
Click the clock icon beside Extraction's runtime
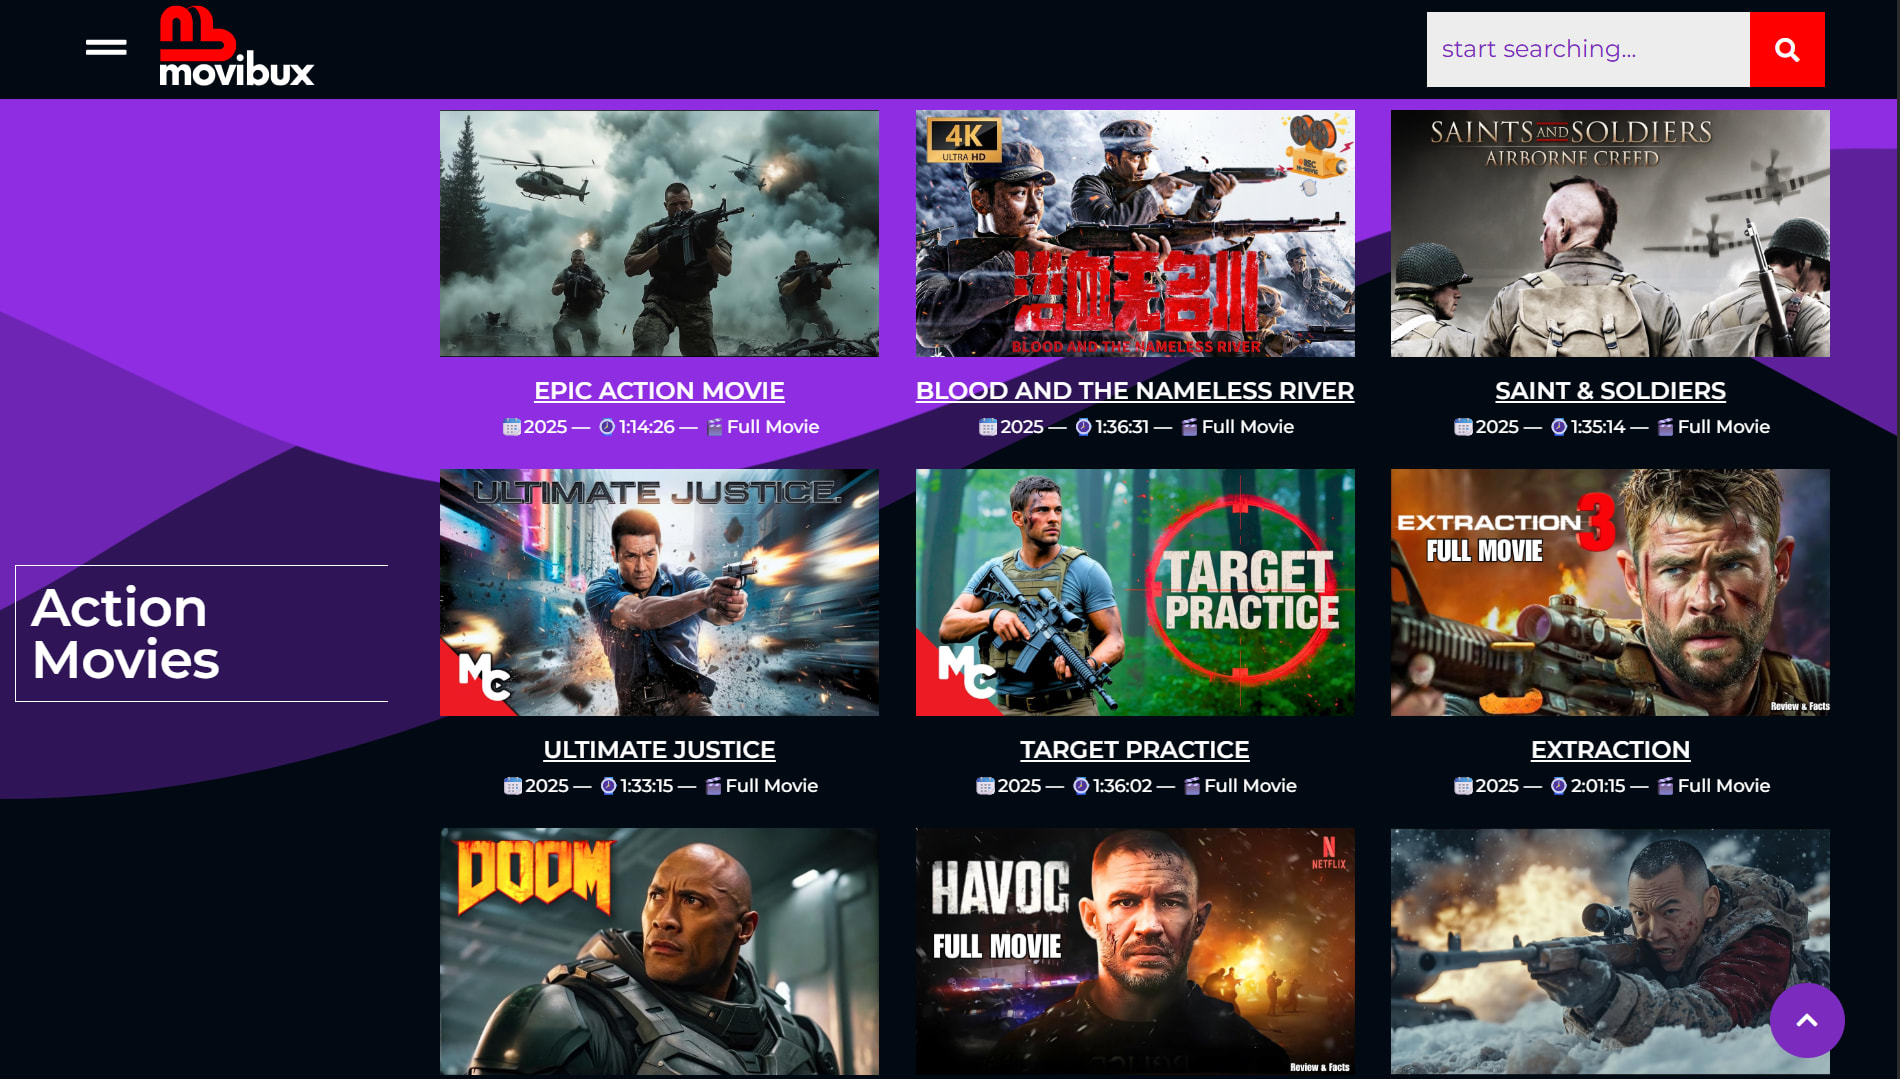point(1557,786)
